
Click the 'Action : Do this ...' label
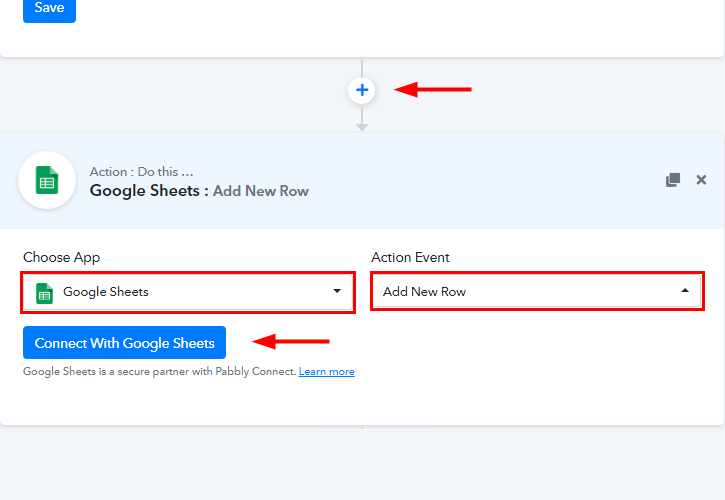tap(141, 172)
